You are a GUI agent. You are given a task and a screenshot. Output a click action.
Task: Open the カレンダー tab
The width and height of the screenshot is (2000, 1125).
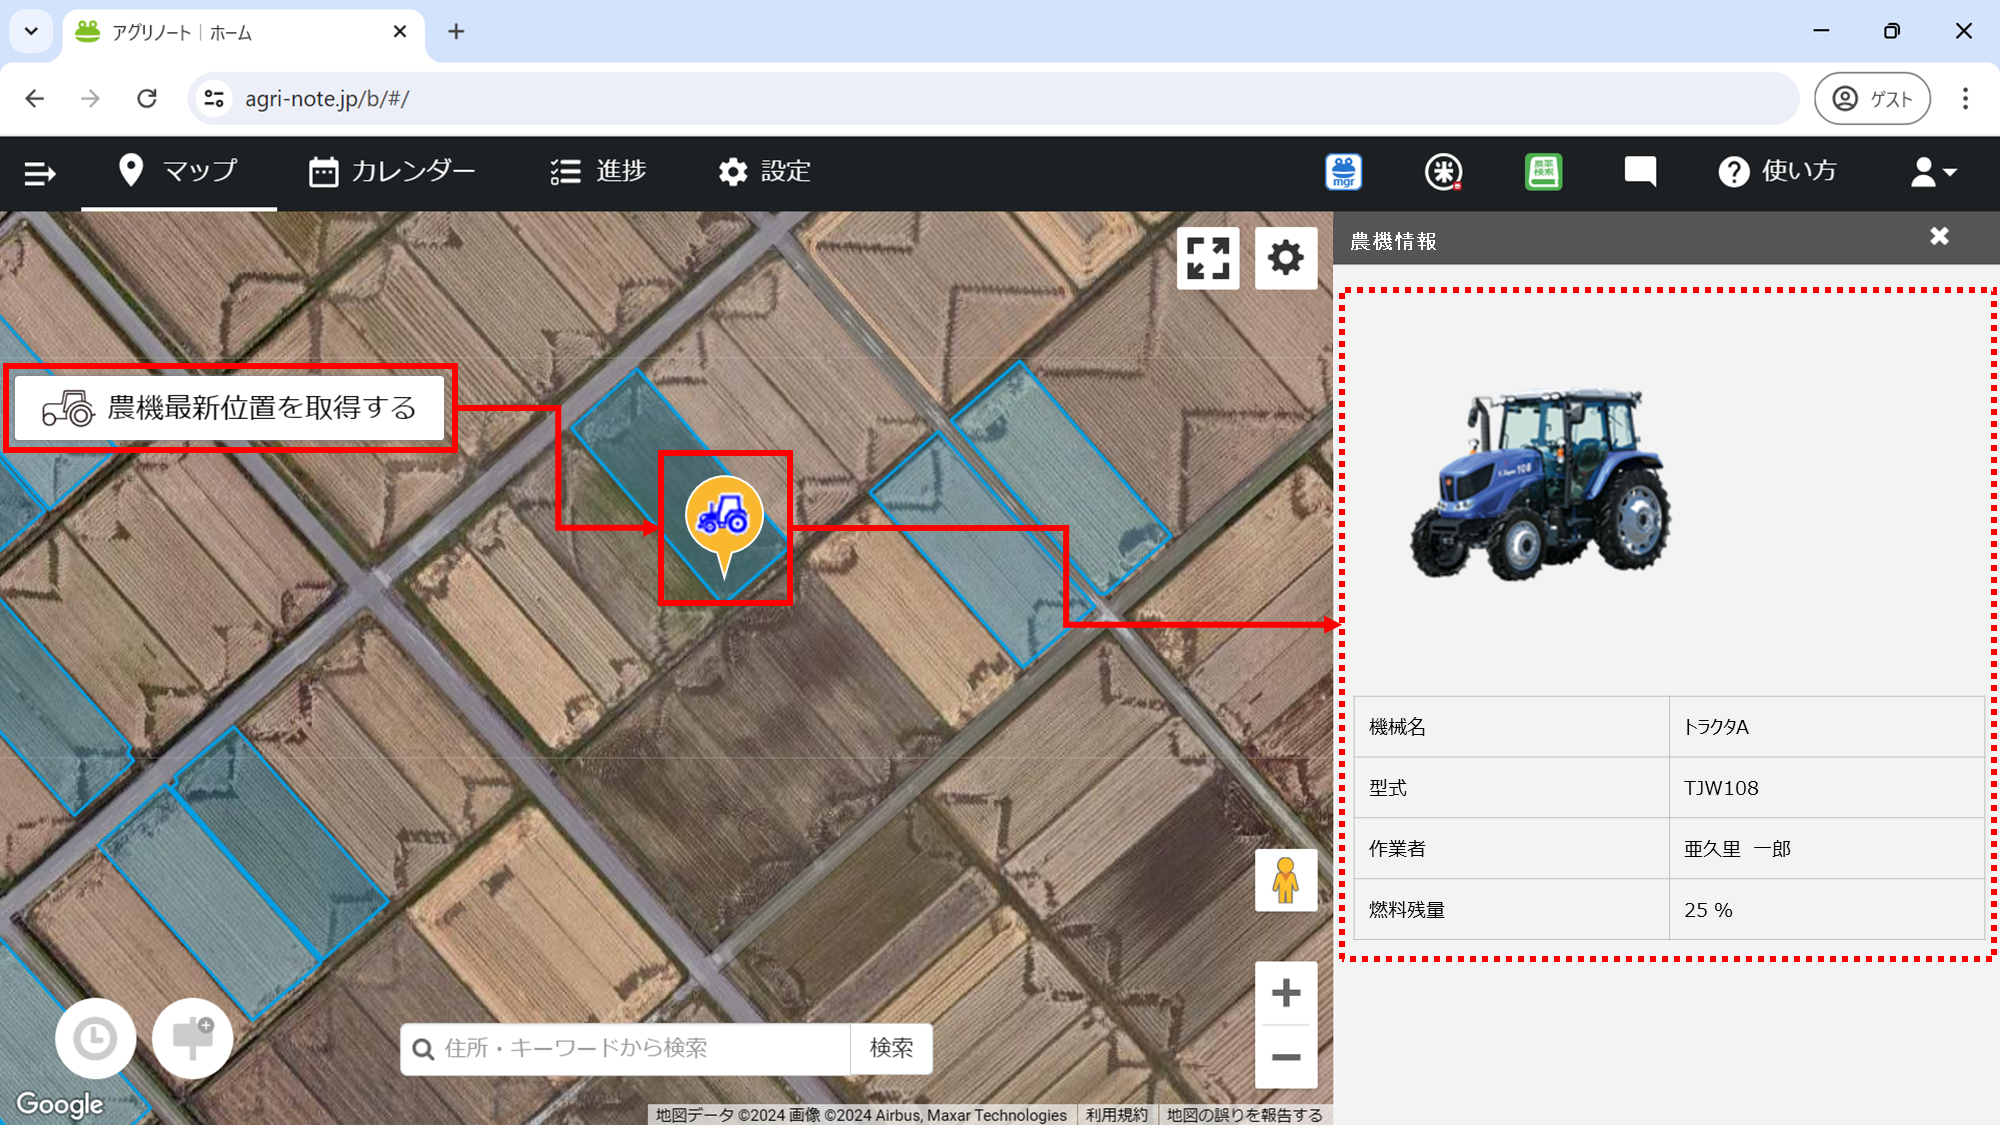pos(392,171)
